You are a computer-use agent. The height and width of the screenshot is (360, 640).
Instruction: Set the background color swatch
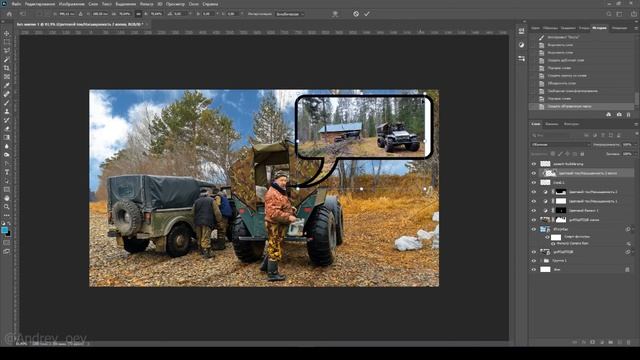[x=8, y=234]
